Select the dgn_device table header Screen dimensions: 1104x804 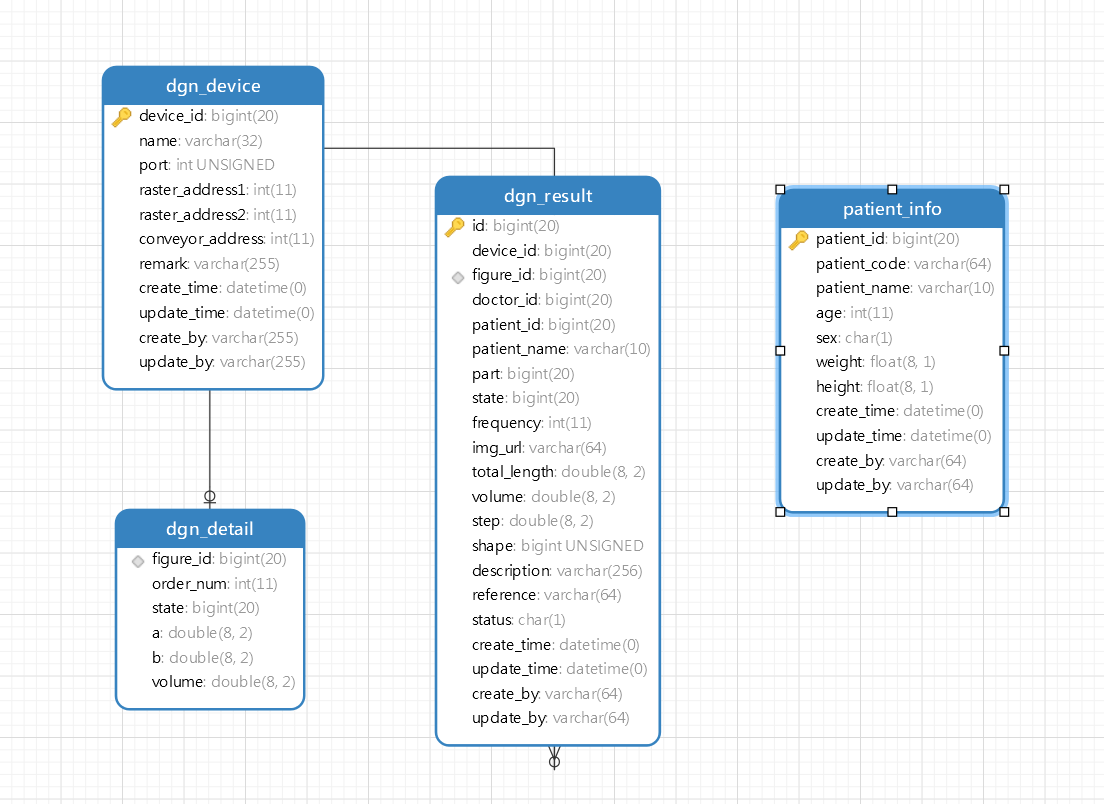[x=213, y=86]
